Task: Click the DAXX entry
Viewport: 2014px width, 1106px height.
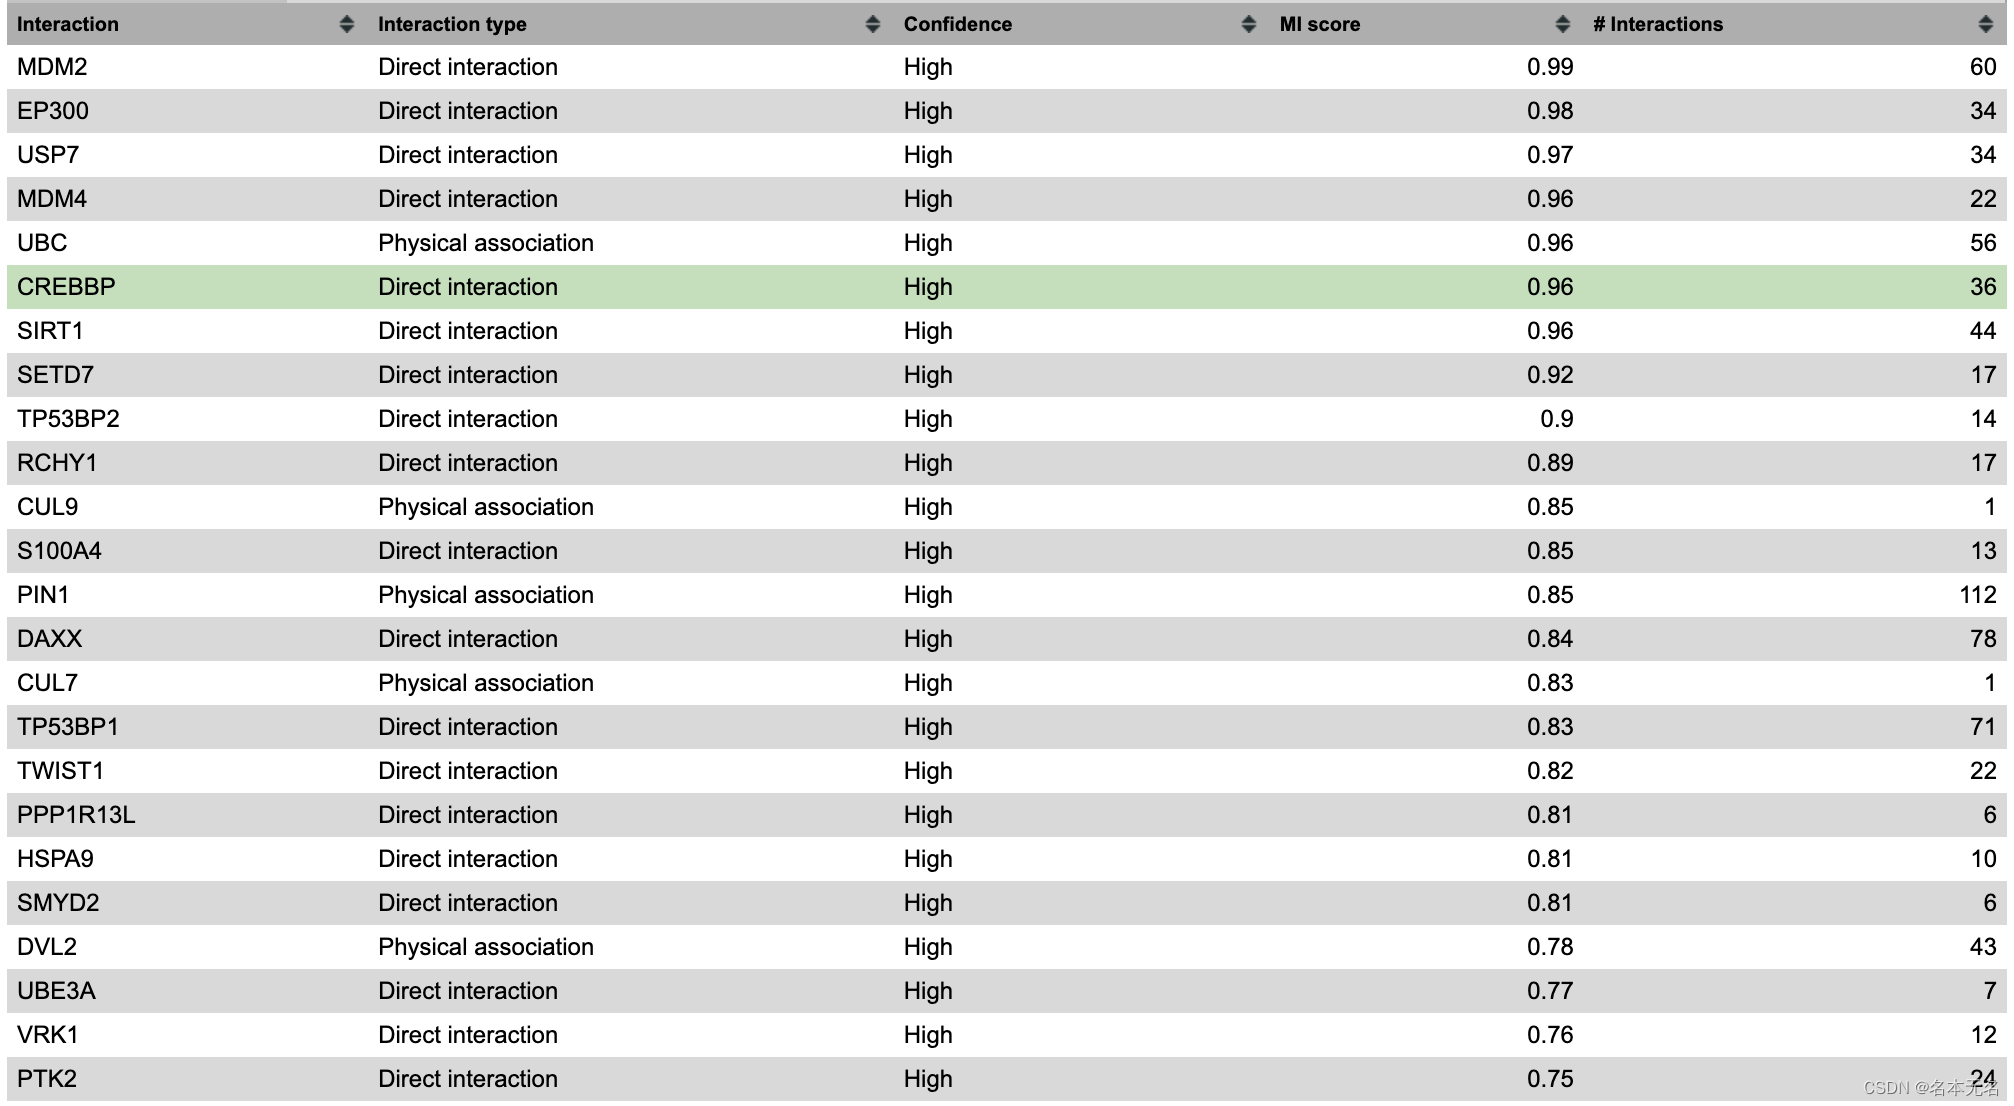Action: (49, 639)
